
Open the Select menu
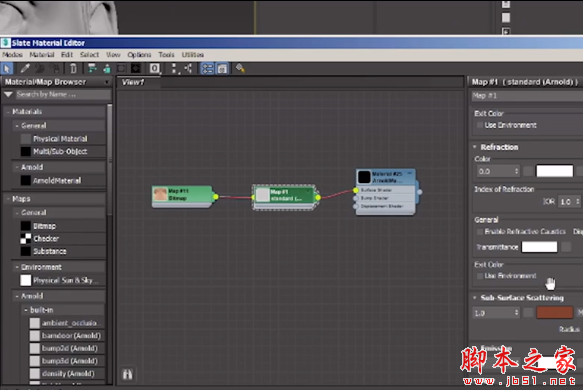89,55
